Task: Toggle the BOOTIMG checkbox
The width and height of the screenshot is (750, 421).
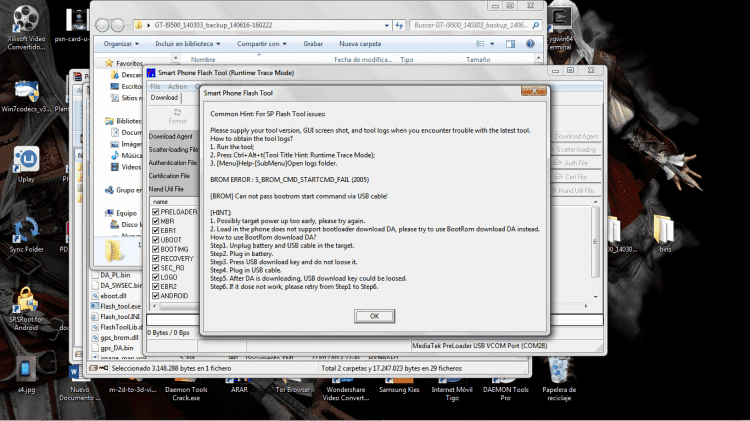Action: 155,249
